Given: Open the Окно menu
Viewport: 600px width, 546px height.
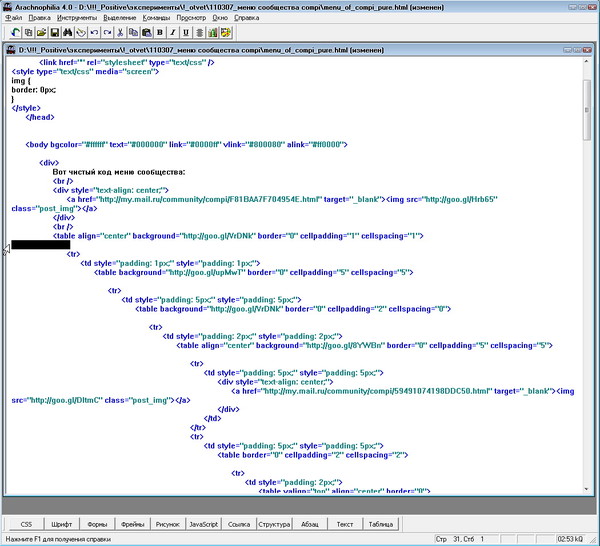Looking at the screenshot, I should 220,18.
